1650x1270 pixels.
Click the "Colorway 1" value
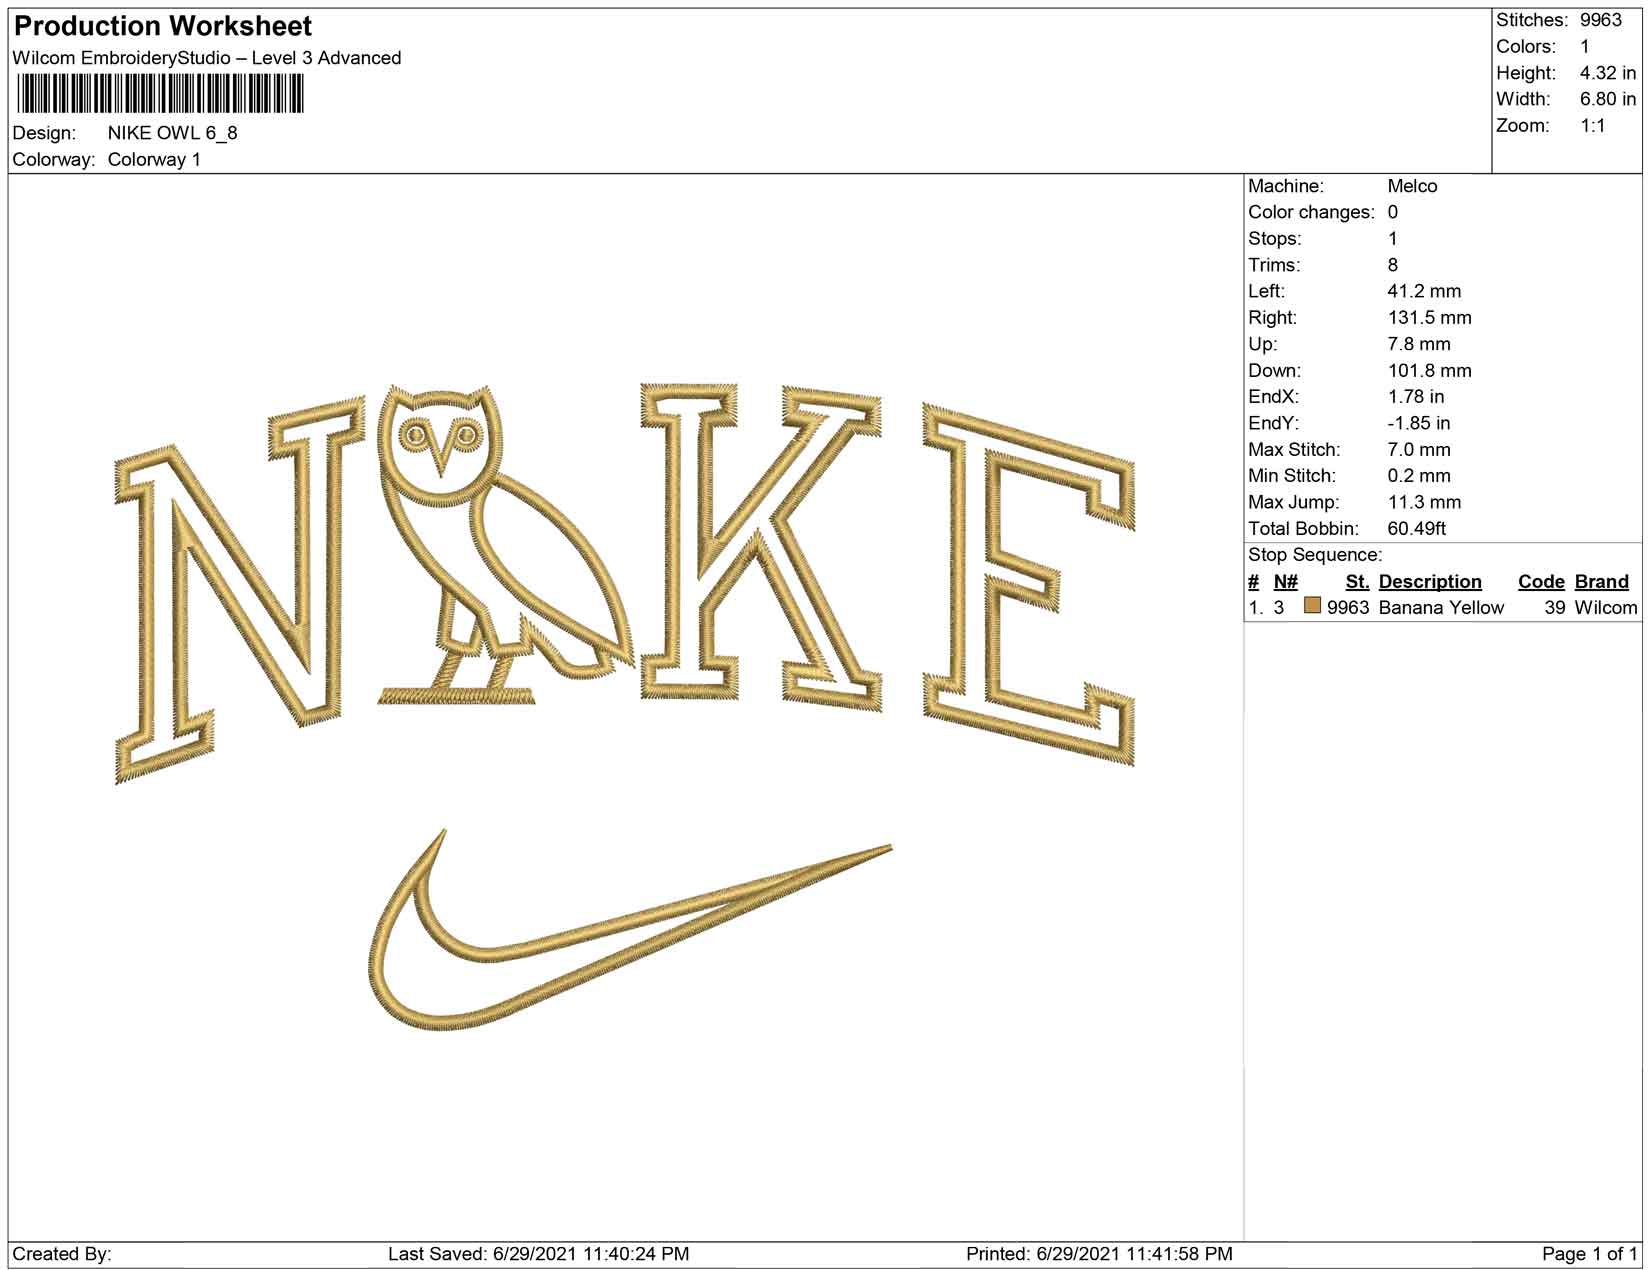tap(154, 160)
